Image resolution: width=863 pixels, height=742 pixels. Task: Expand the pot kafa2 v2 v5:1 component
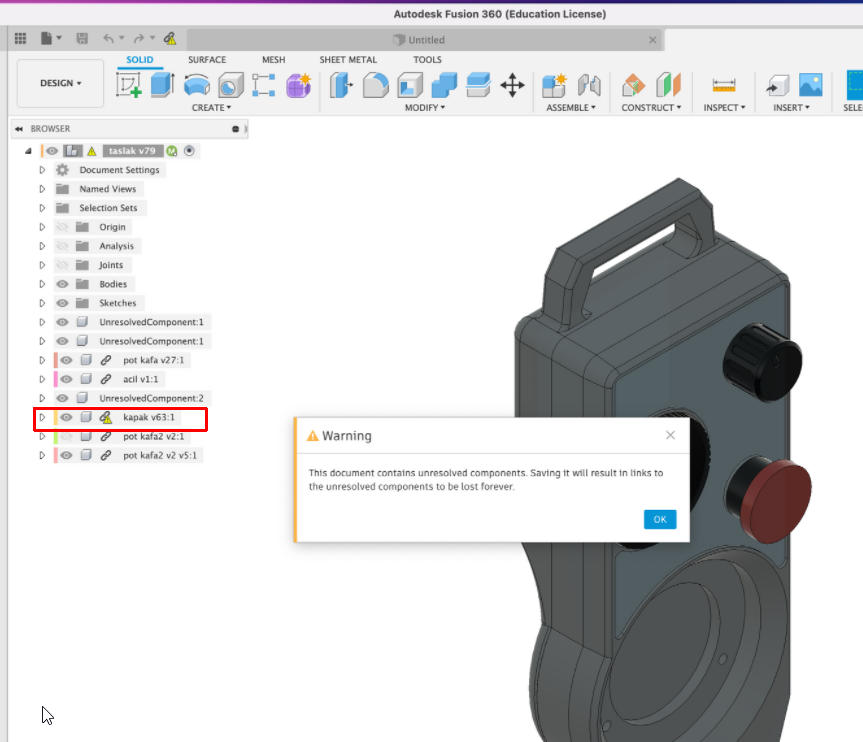pos(42,455)
